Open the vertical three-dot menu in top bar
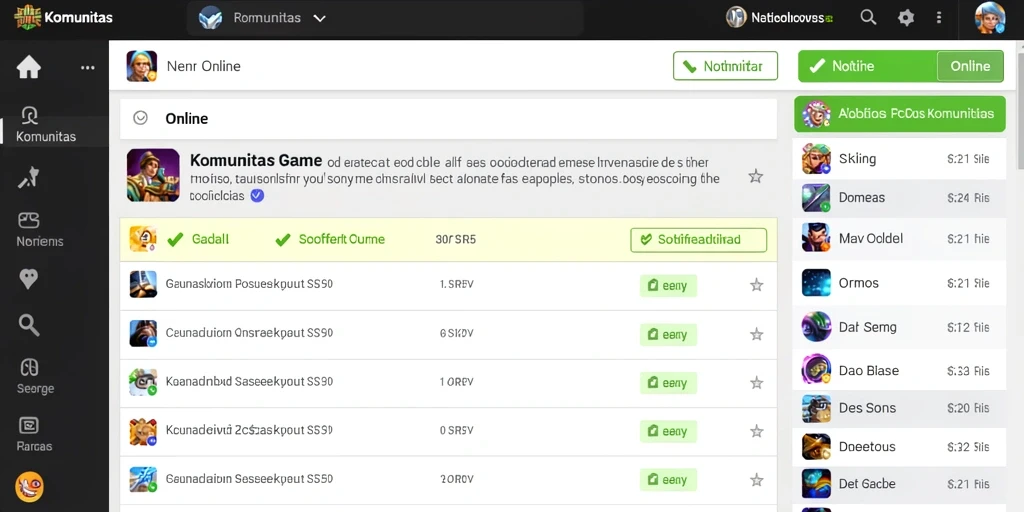This screenshot has width=1024, height=512. coord(938,18)
